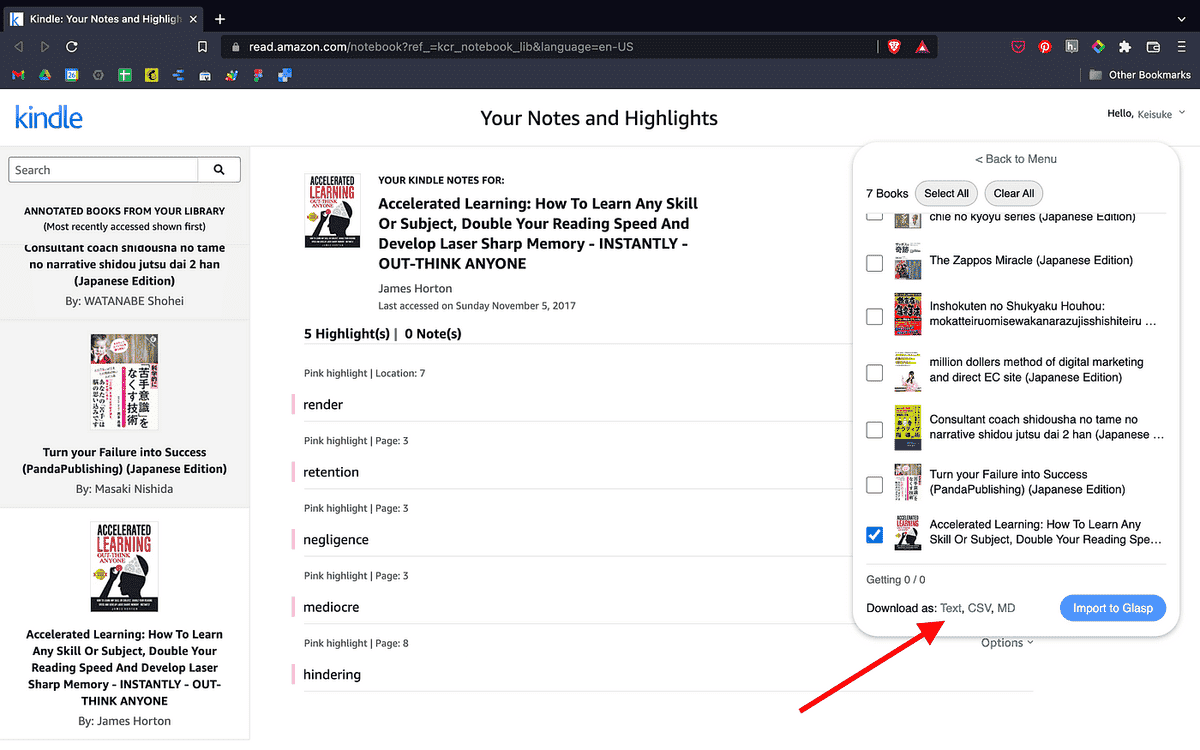This screenshot has height=750, width=1200.
Task: Open the Brave Wallet icon
Action: pyautogui.click(x=1152, y=46)
